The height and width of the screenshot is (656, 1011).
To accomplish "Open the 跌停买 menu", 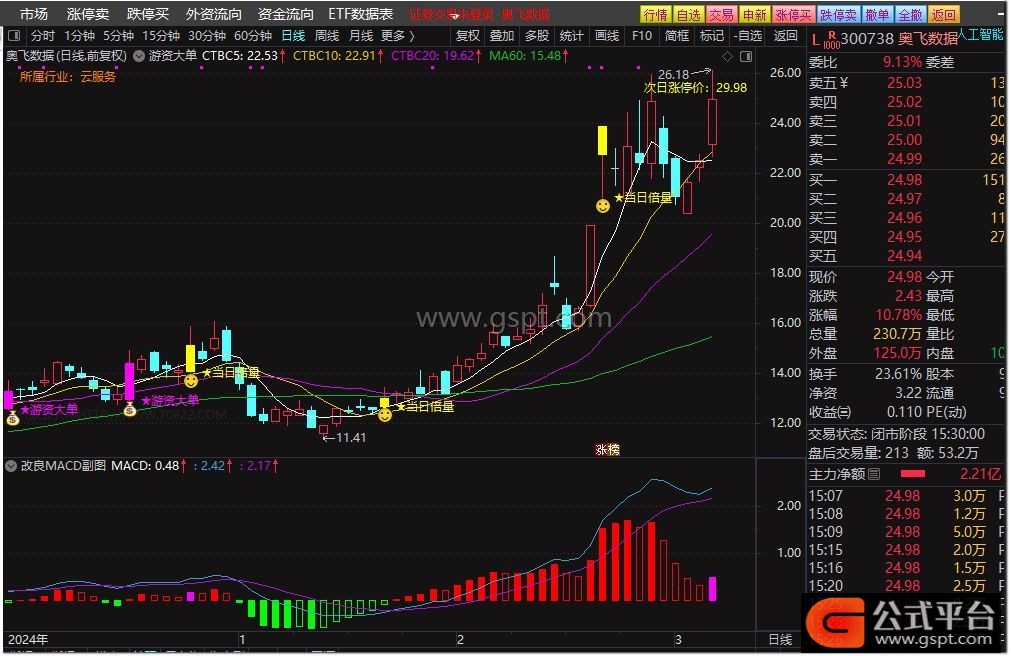I will (148, 14).
